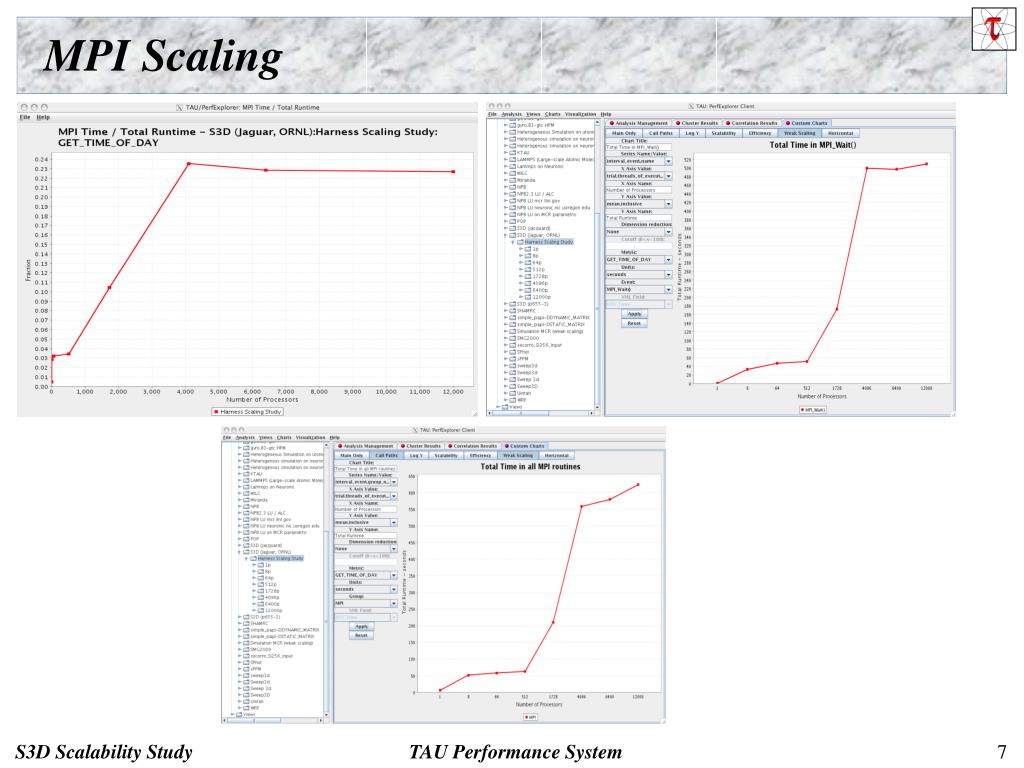Click POP folder icon in MPI_Wait window tree

point(513,221)
